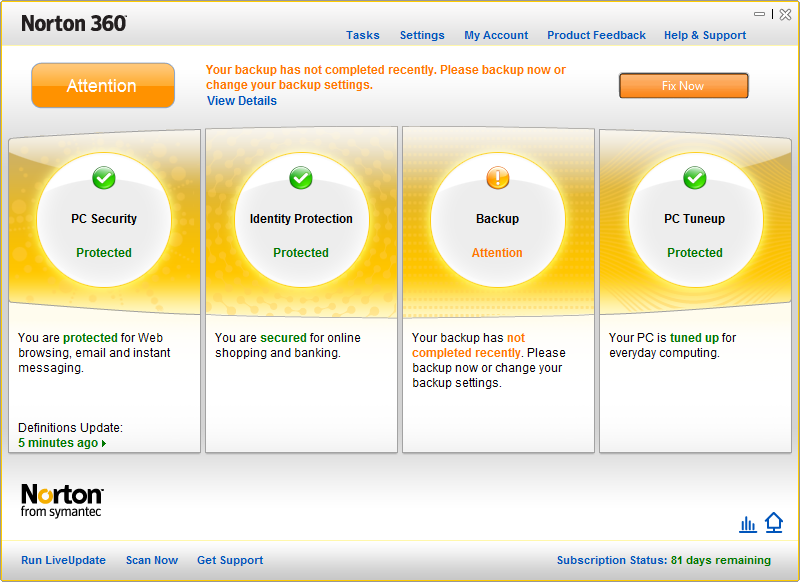
Task: Click the Norton 360 title
Action: pyautogui.click(x=74, y=23)
